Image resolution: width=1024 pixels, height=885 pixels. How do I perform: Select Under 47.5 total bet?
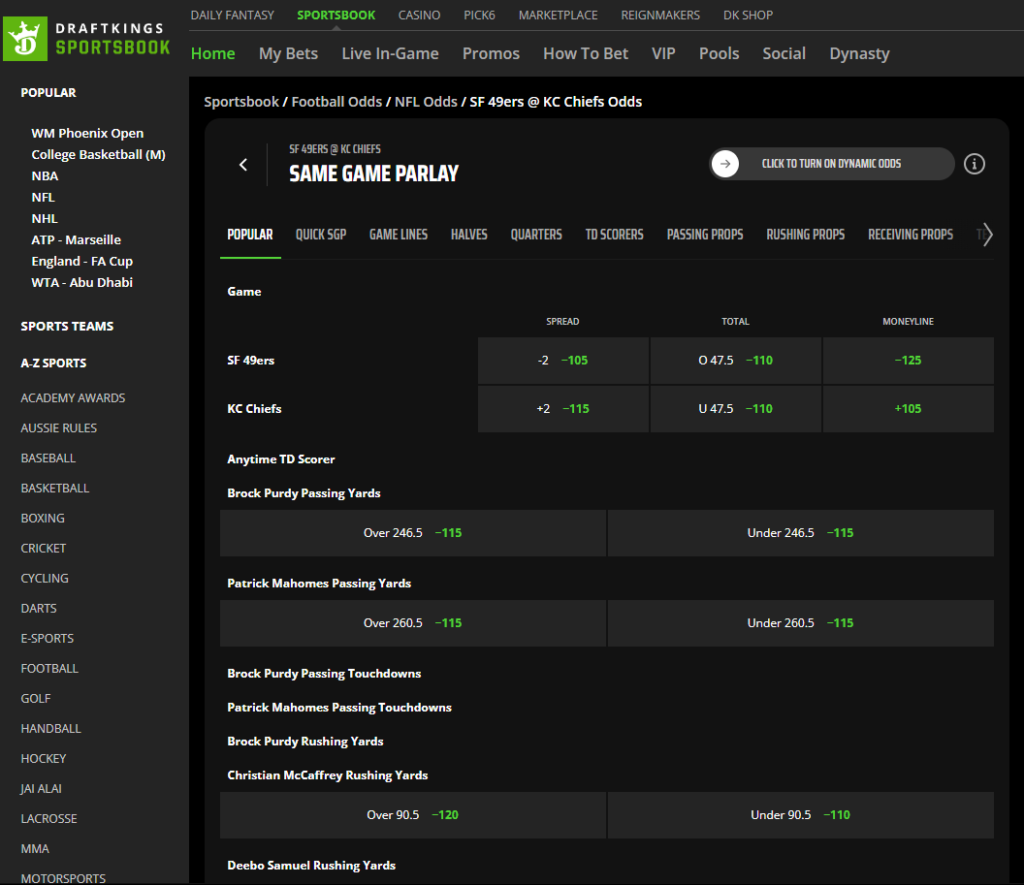tap(735, 409)
